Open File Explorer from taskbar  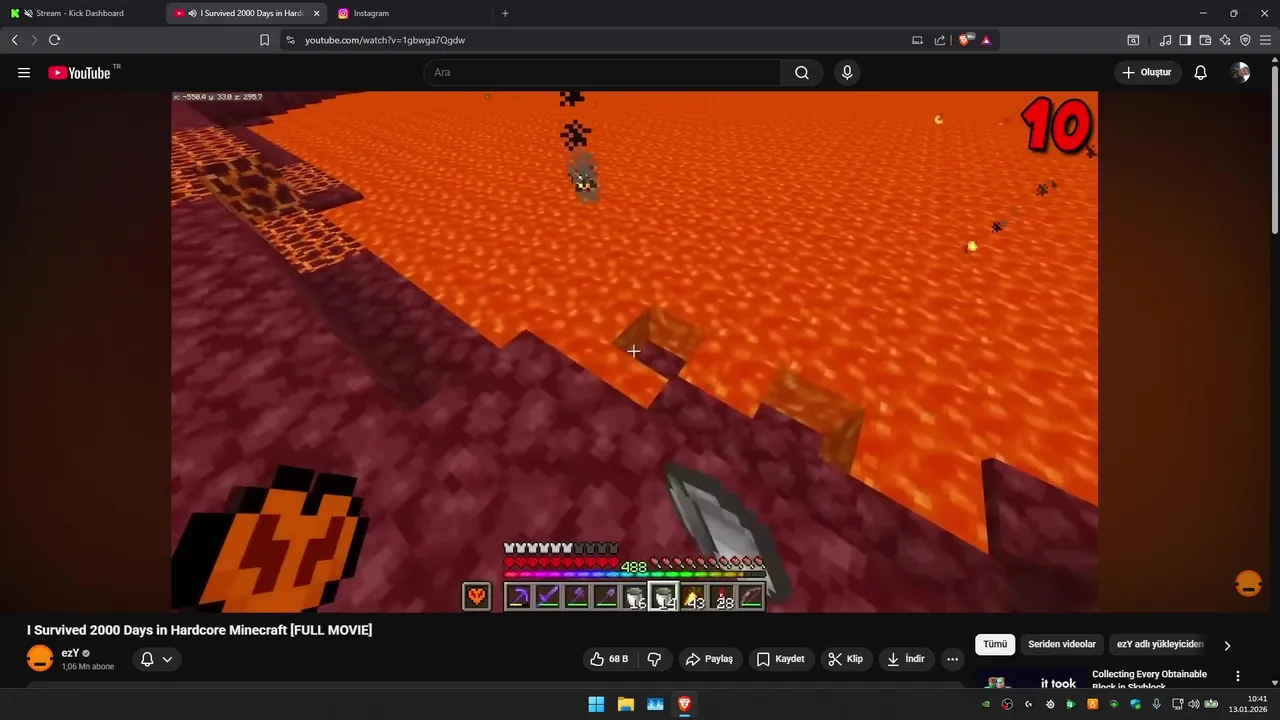coord(625,704)
